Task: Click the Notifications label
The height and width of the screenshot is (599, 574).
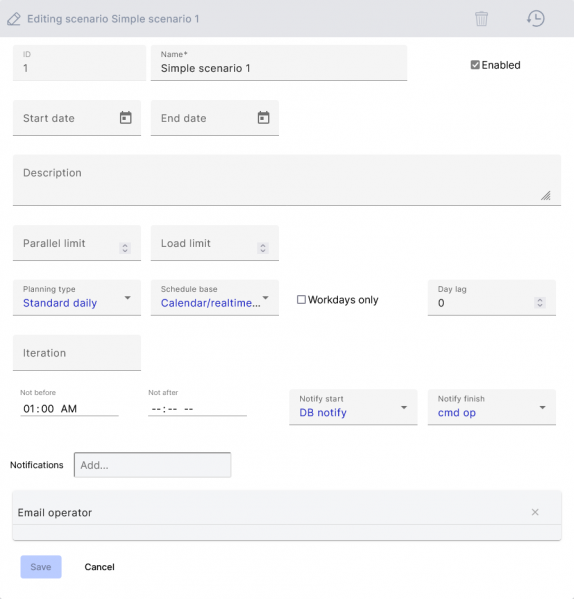Action: point(37,465)
